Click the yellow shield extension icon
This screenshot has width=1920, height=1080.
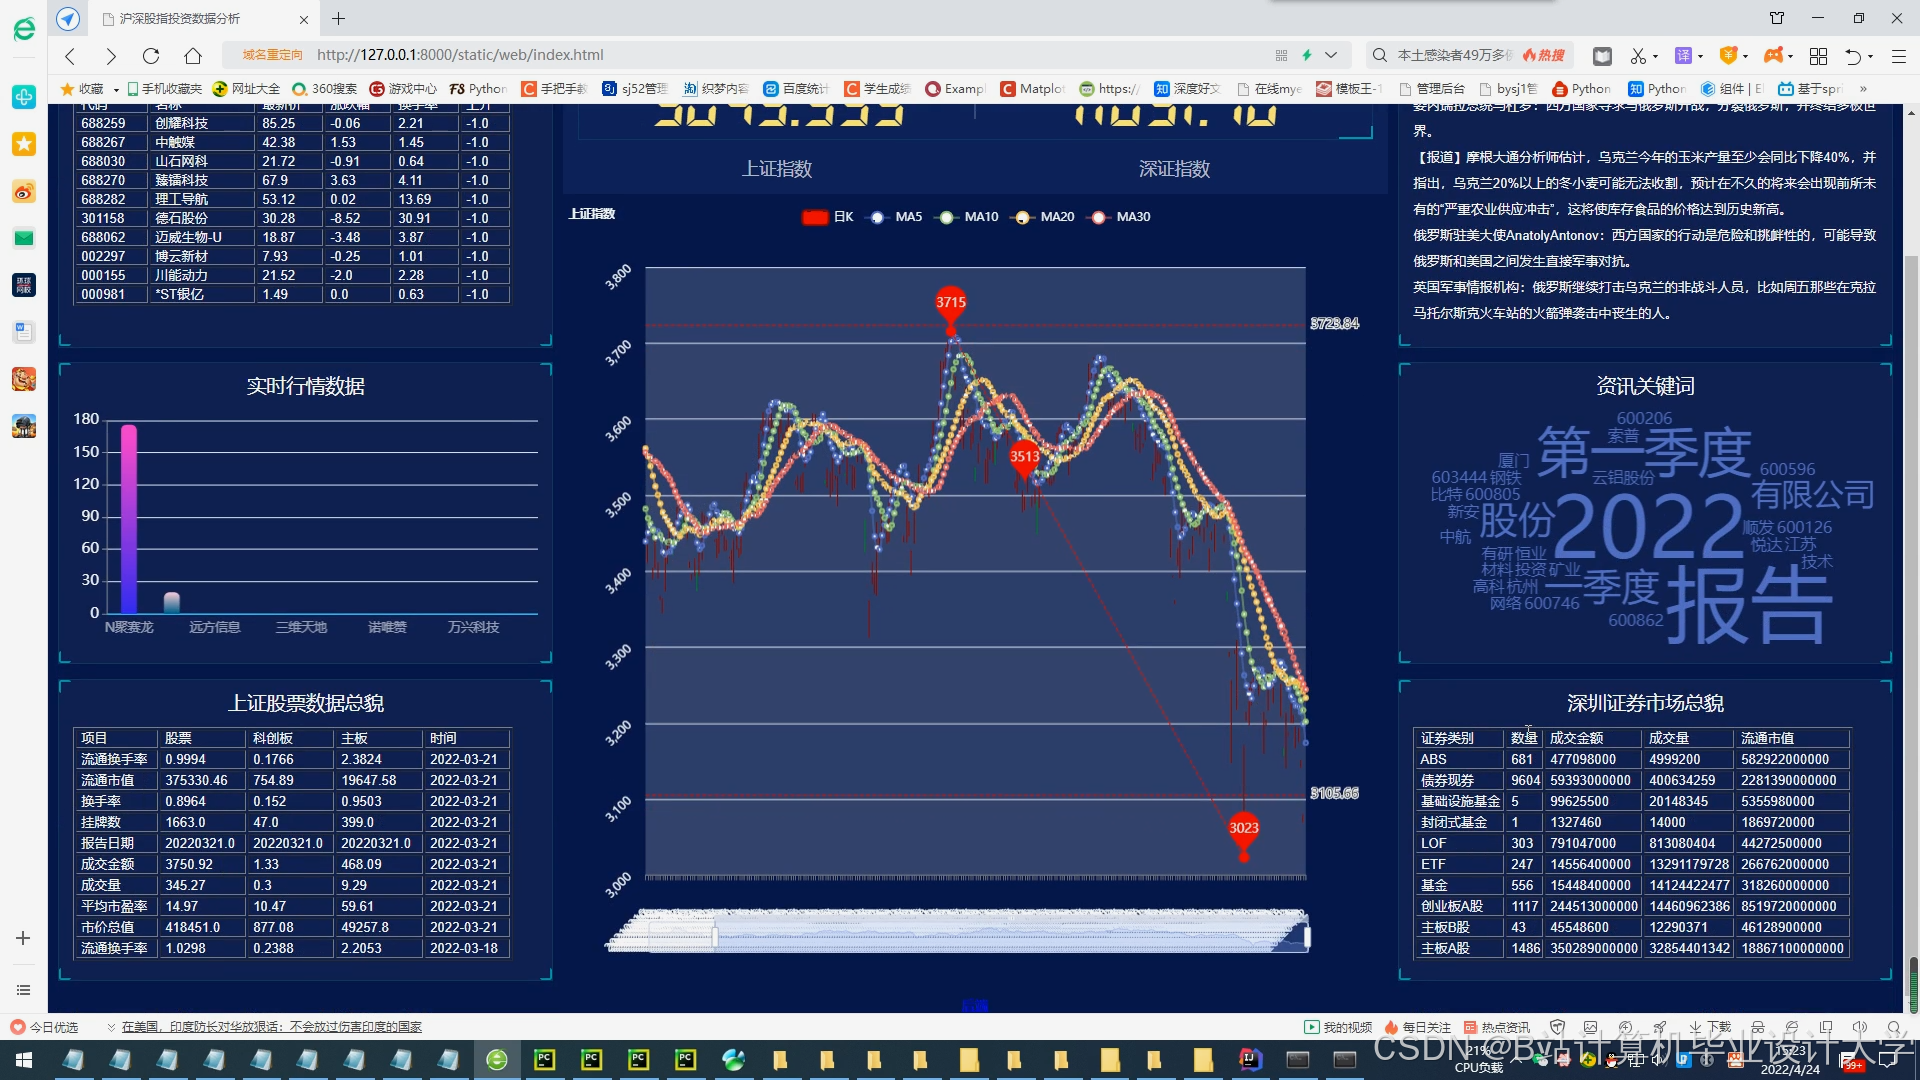point(1727,56)
